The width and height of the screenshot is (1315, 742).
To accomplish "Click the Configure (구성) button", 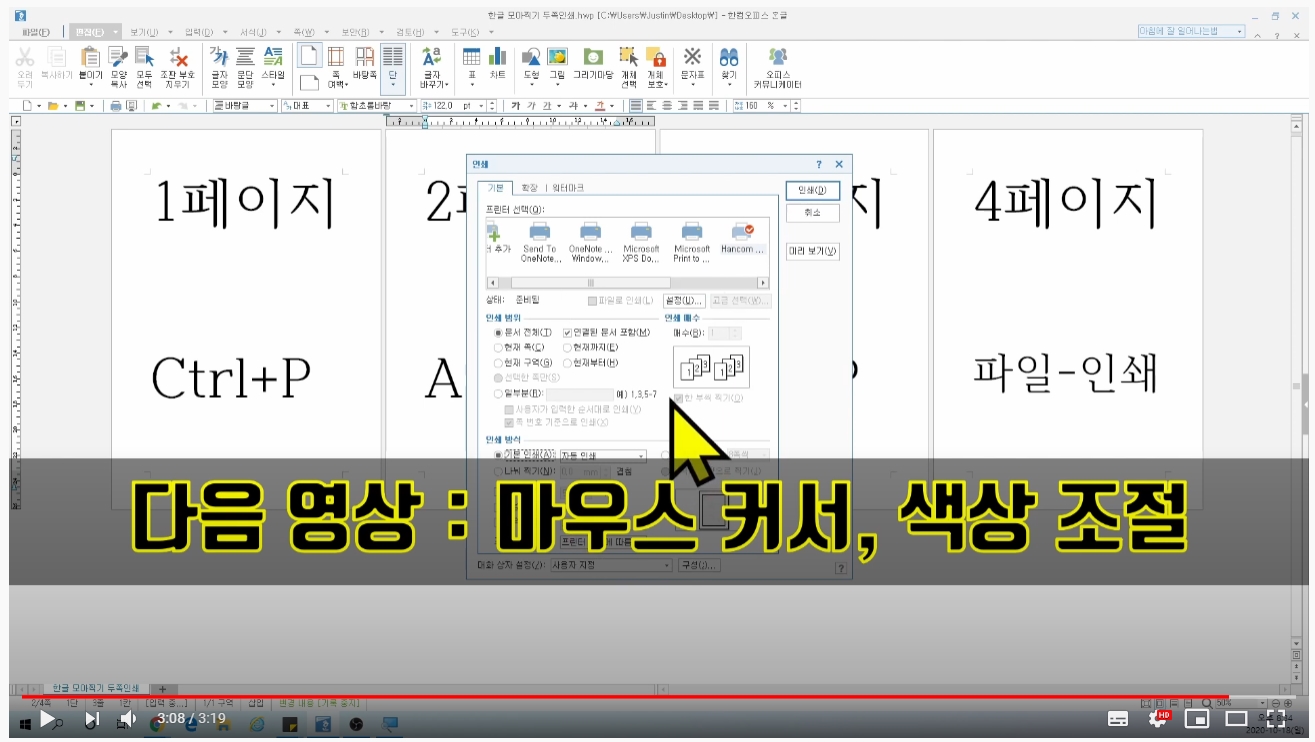I will (x=699, y=565).
